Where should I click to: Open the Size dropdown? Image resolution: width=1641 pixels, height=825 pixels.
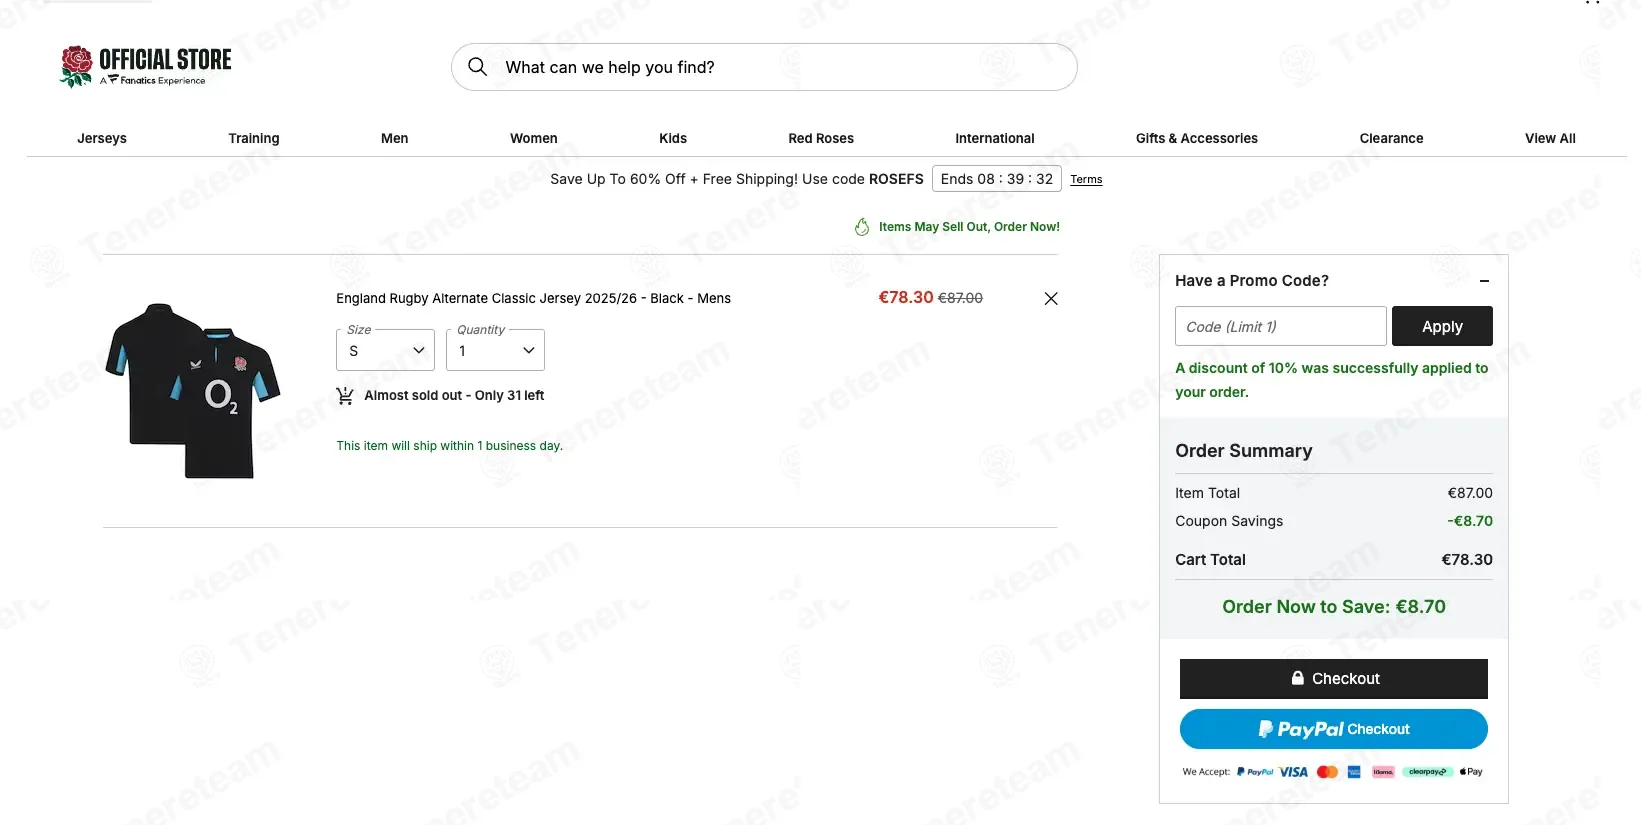point(385,350)
